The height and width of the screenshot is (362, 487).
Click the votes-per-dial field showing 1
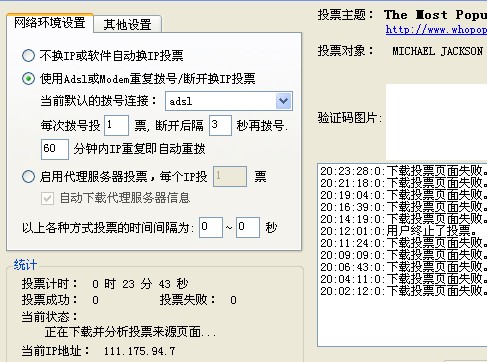(116, 125)
